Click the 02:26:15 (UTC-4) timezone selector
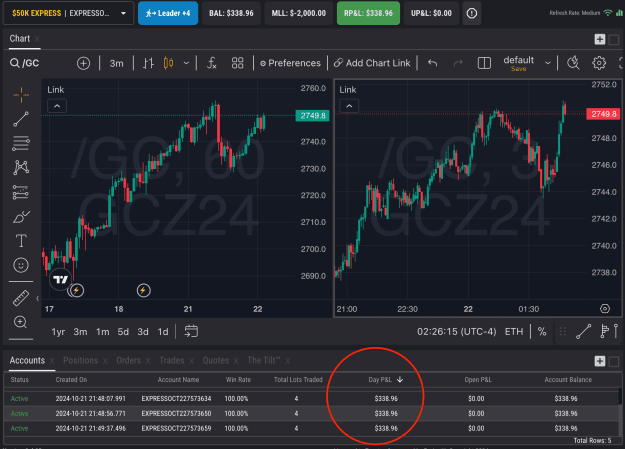 click(x=457, y=332)
